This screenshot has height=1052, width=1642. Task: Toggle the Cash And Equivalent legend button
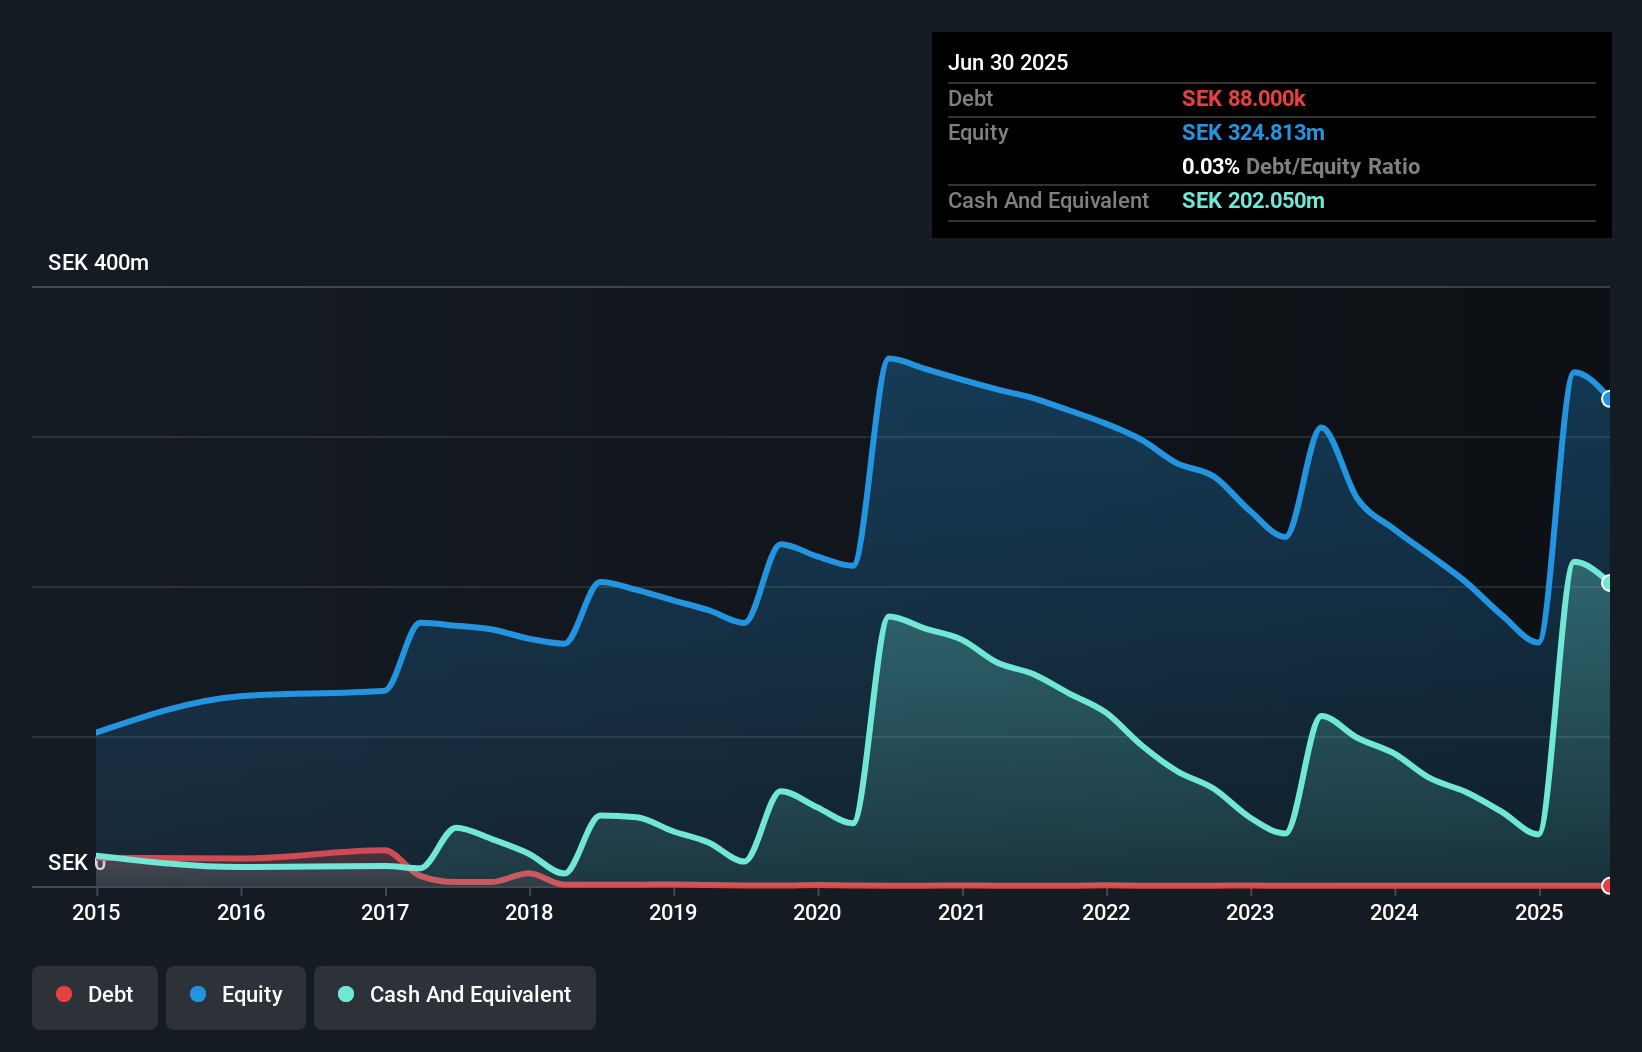pyautogui.click(x=455, y=997)
